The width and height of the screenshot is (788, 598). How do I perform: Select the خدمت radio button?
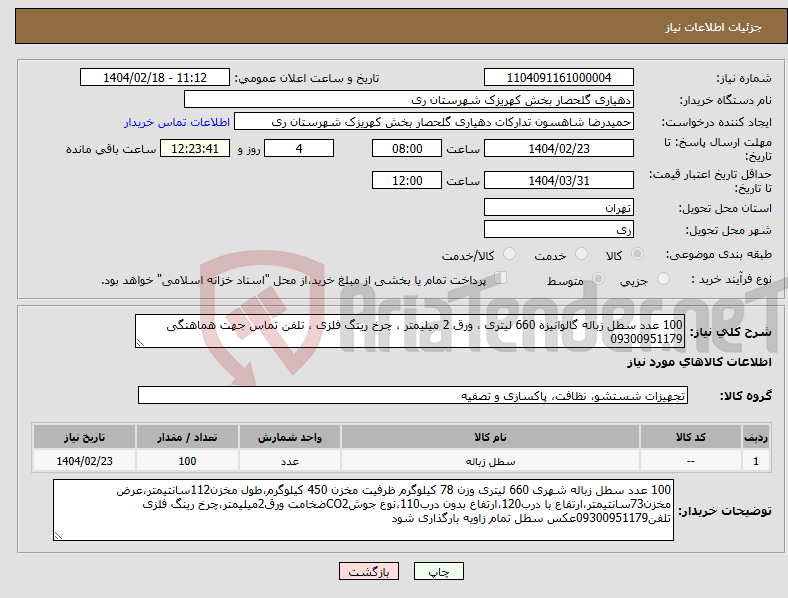point(581,254)
